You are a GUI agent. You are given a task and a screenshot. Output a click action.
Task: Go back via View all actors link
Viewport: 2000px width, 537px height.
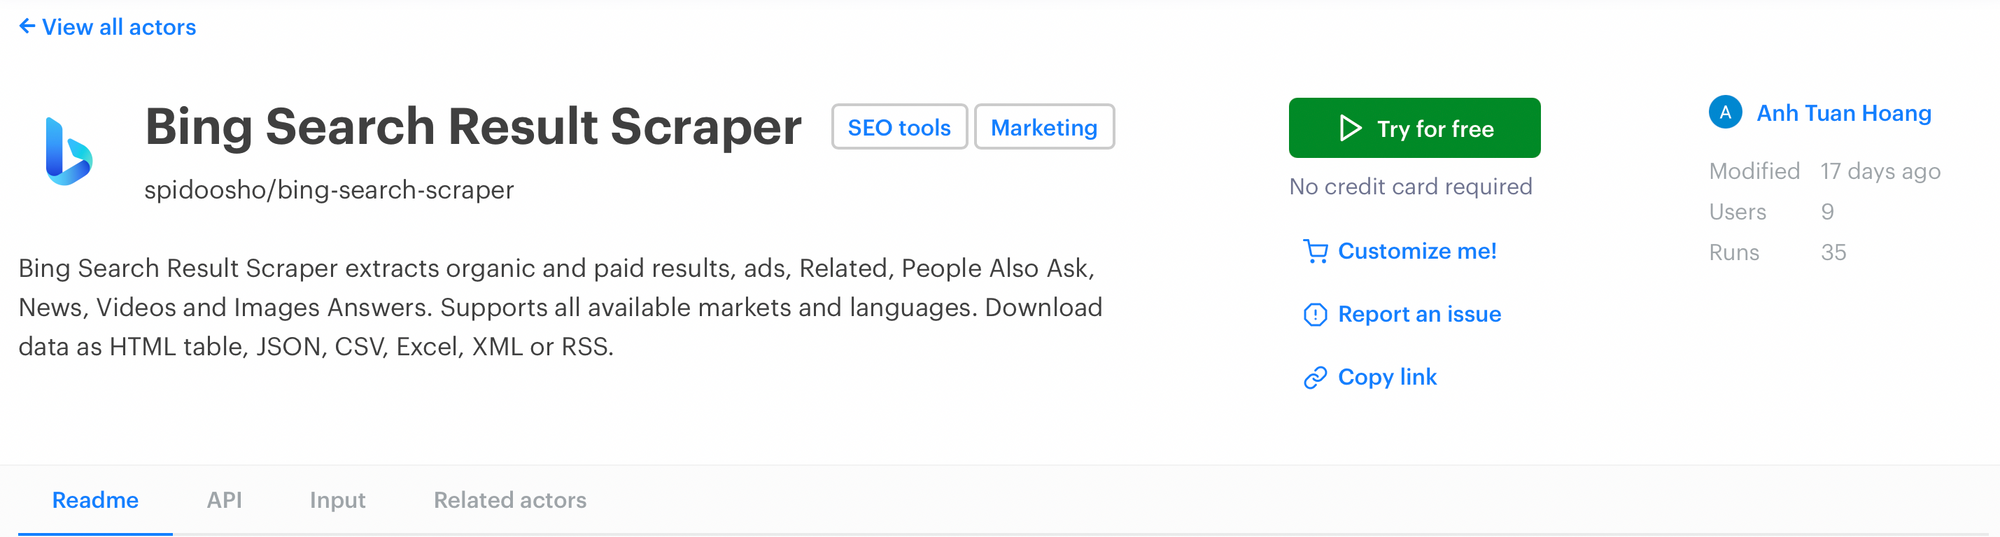(119, 27)
